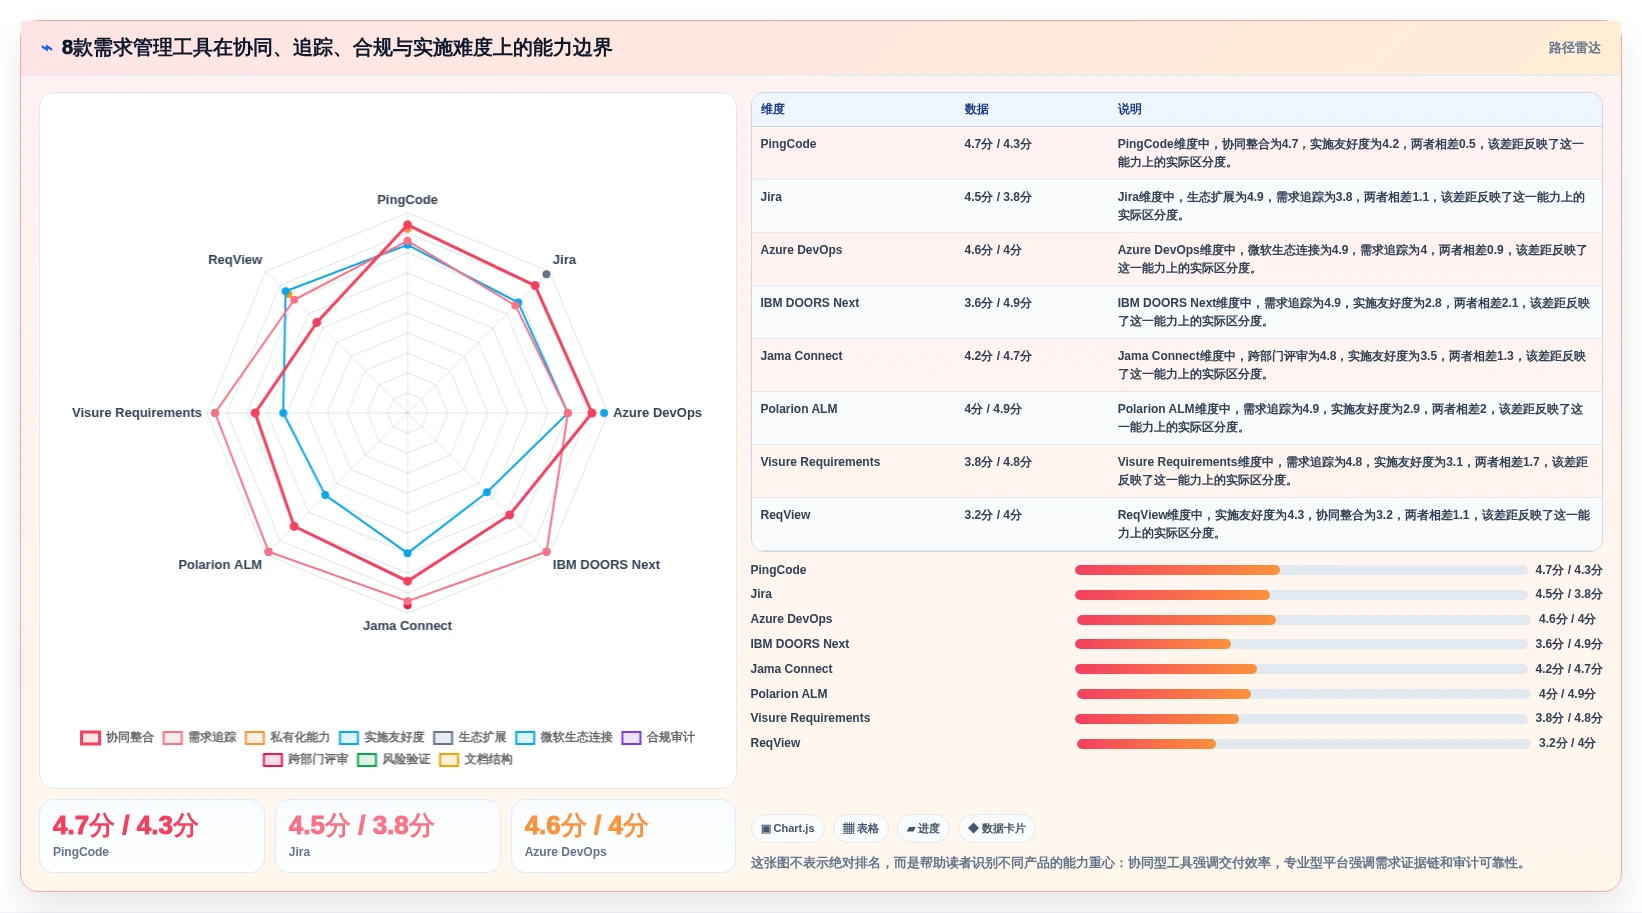Toggle the 实施友好度 legend entry
Viewport: 1642px width, 913px height.
point(381,737)
